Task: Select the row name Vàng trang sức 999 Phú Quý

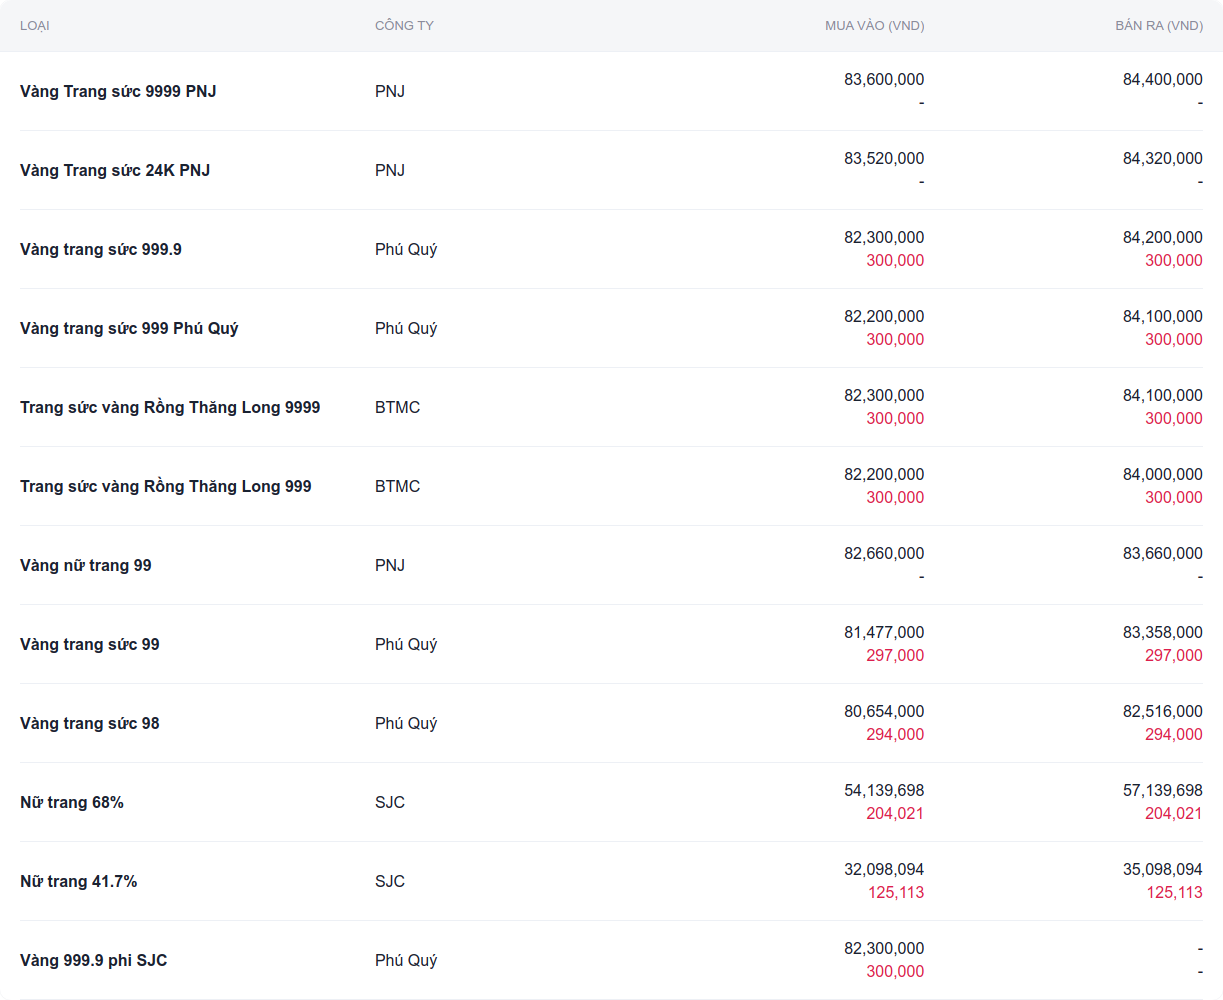Action: [129, 328]
